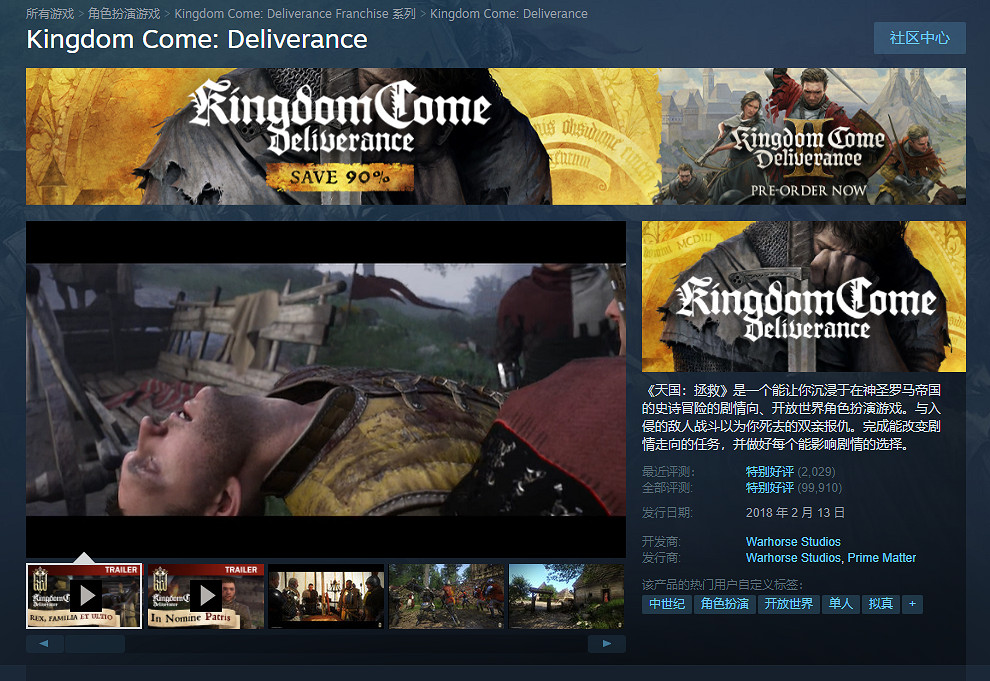990x681 pixels.
Task: Select the 开放世界 tag
Action: (x=789, y=604)
